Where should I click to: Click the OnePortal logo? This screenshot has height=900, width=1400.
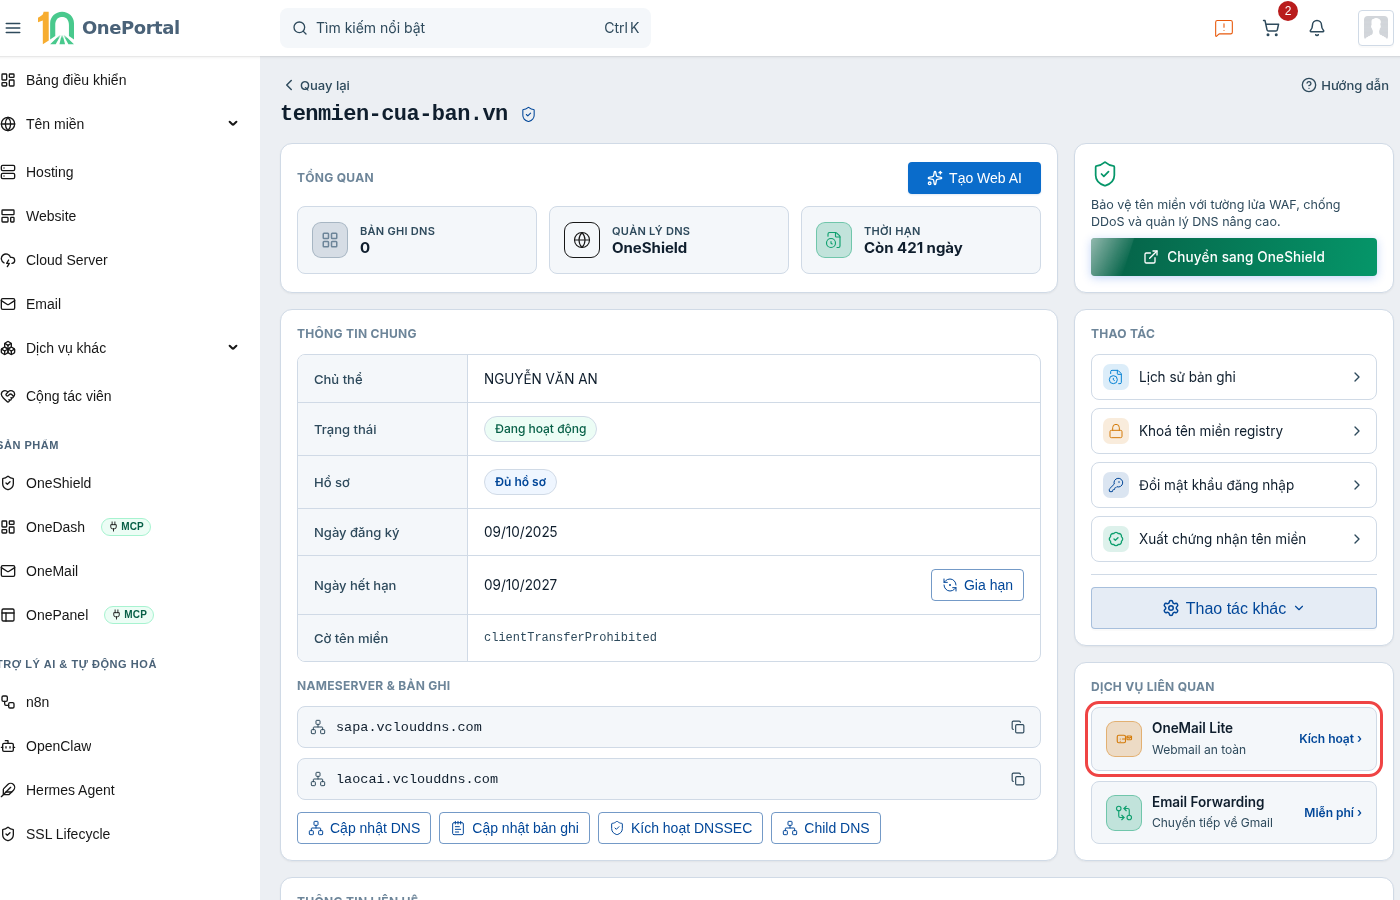coord(109,28)
